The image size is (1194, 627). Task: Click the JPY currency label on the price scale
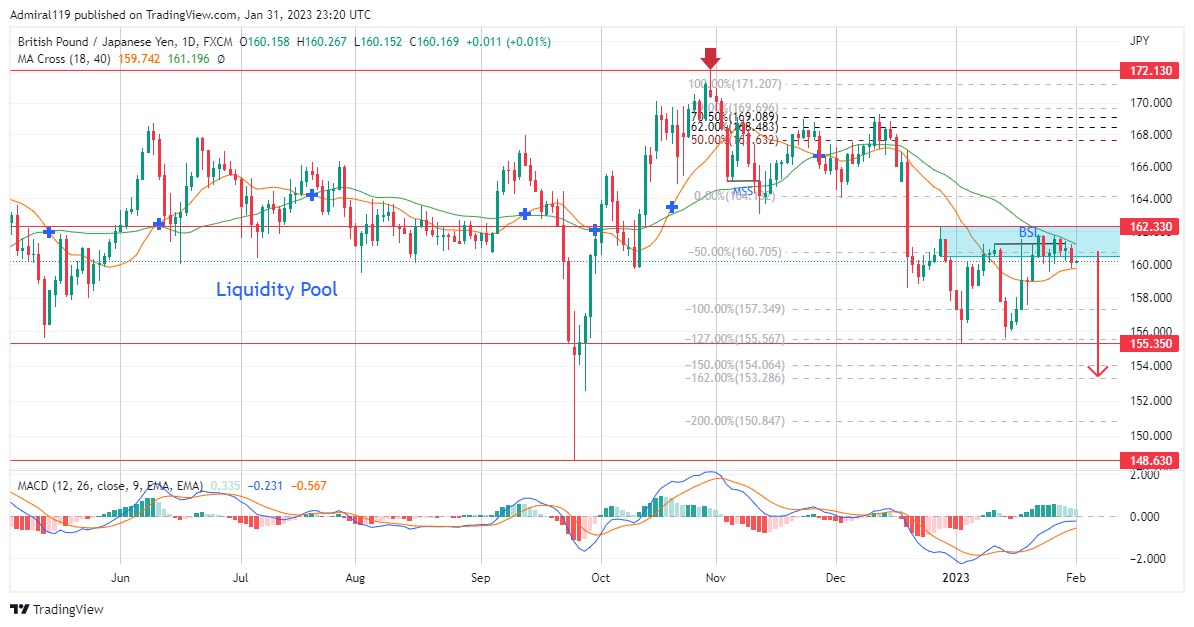(1139, 41)
